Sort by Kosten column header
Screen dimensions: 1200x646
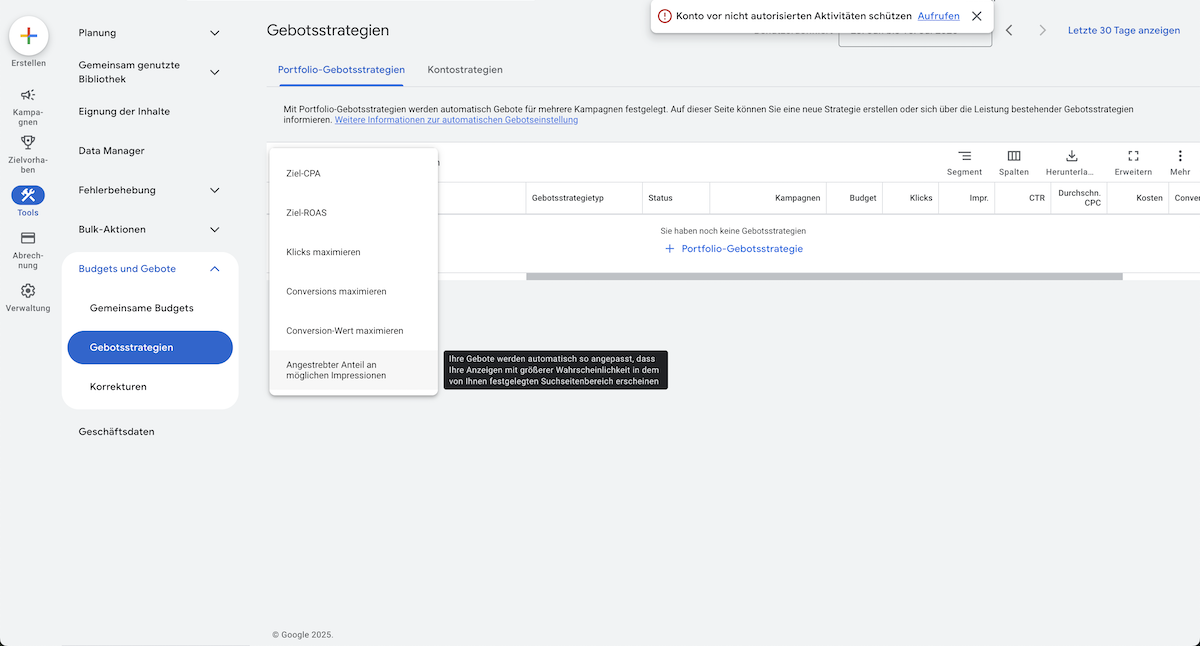click(x=1150, y=198)
